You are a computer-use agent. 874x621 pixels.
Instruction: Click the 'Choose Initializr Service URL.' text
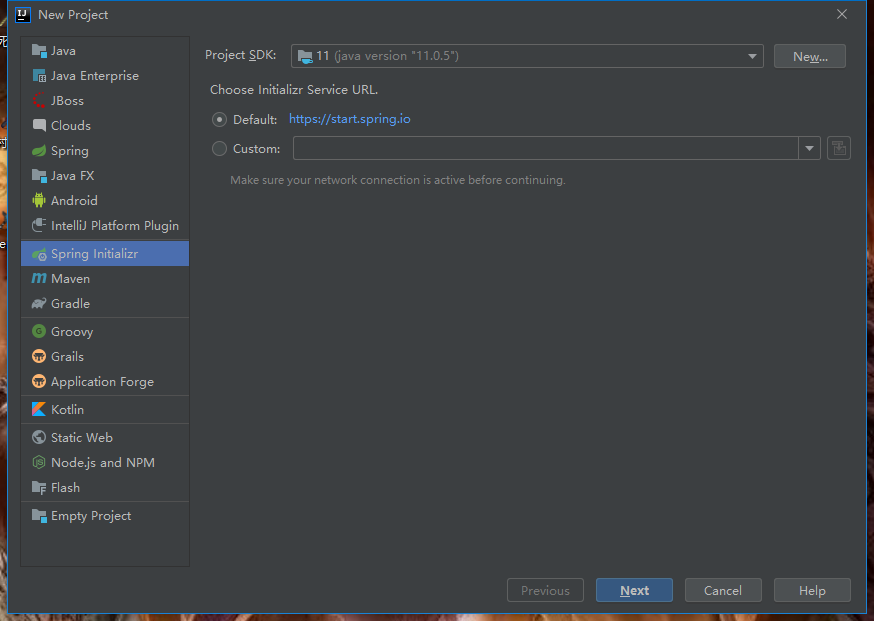[x=294, y=90]
